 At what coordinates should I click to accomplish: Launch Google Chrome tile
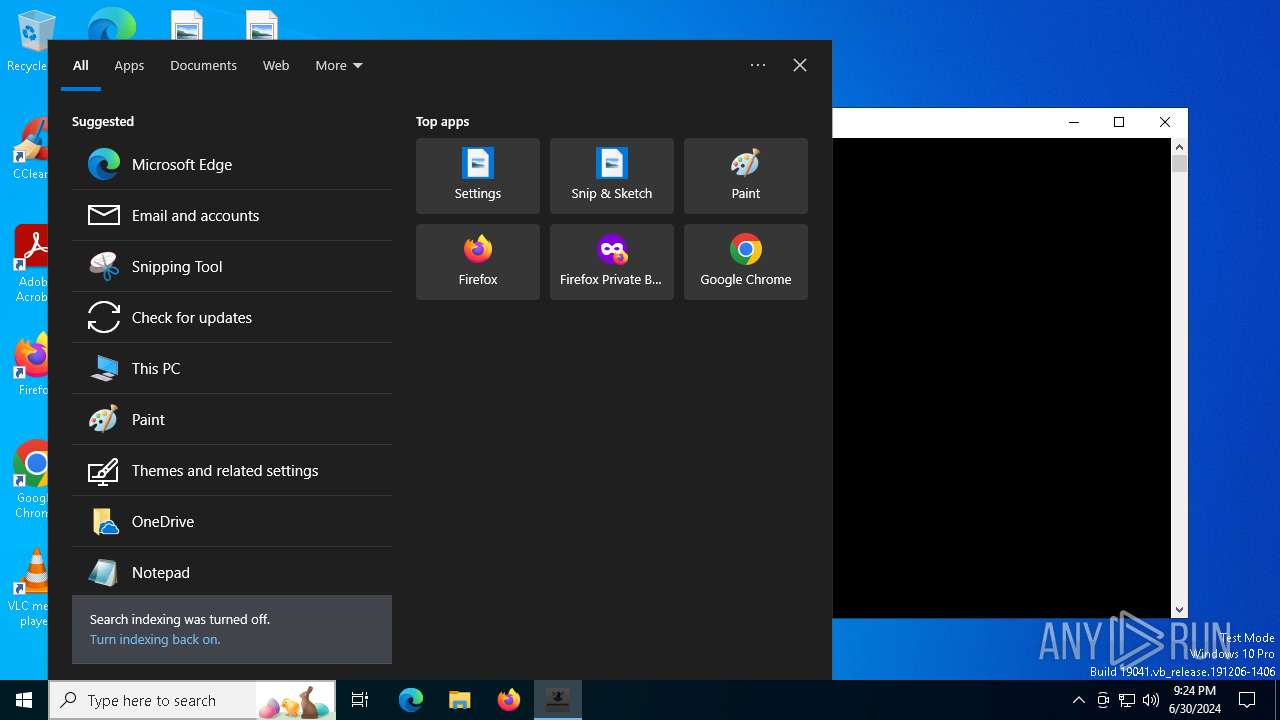[746, 262]
